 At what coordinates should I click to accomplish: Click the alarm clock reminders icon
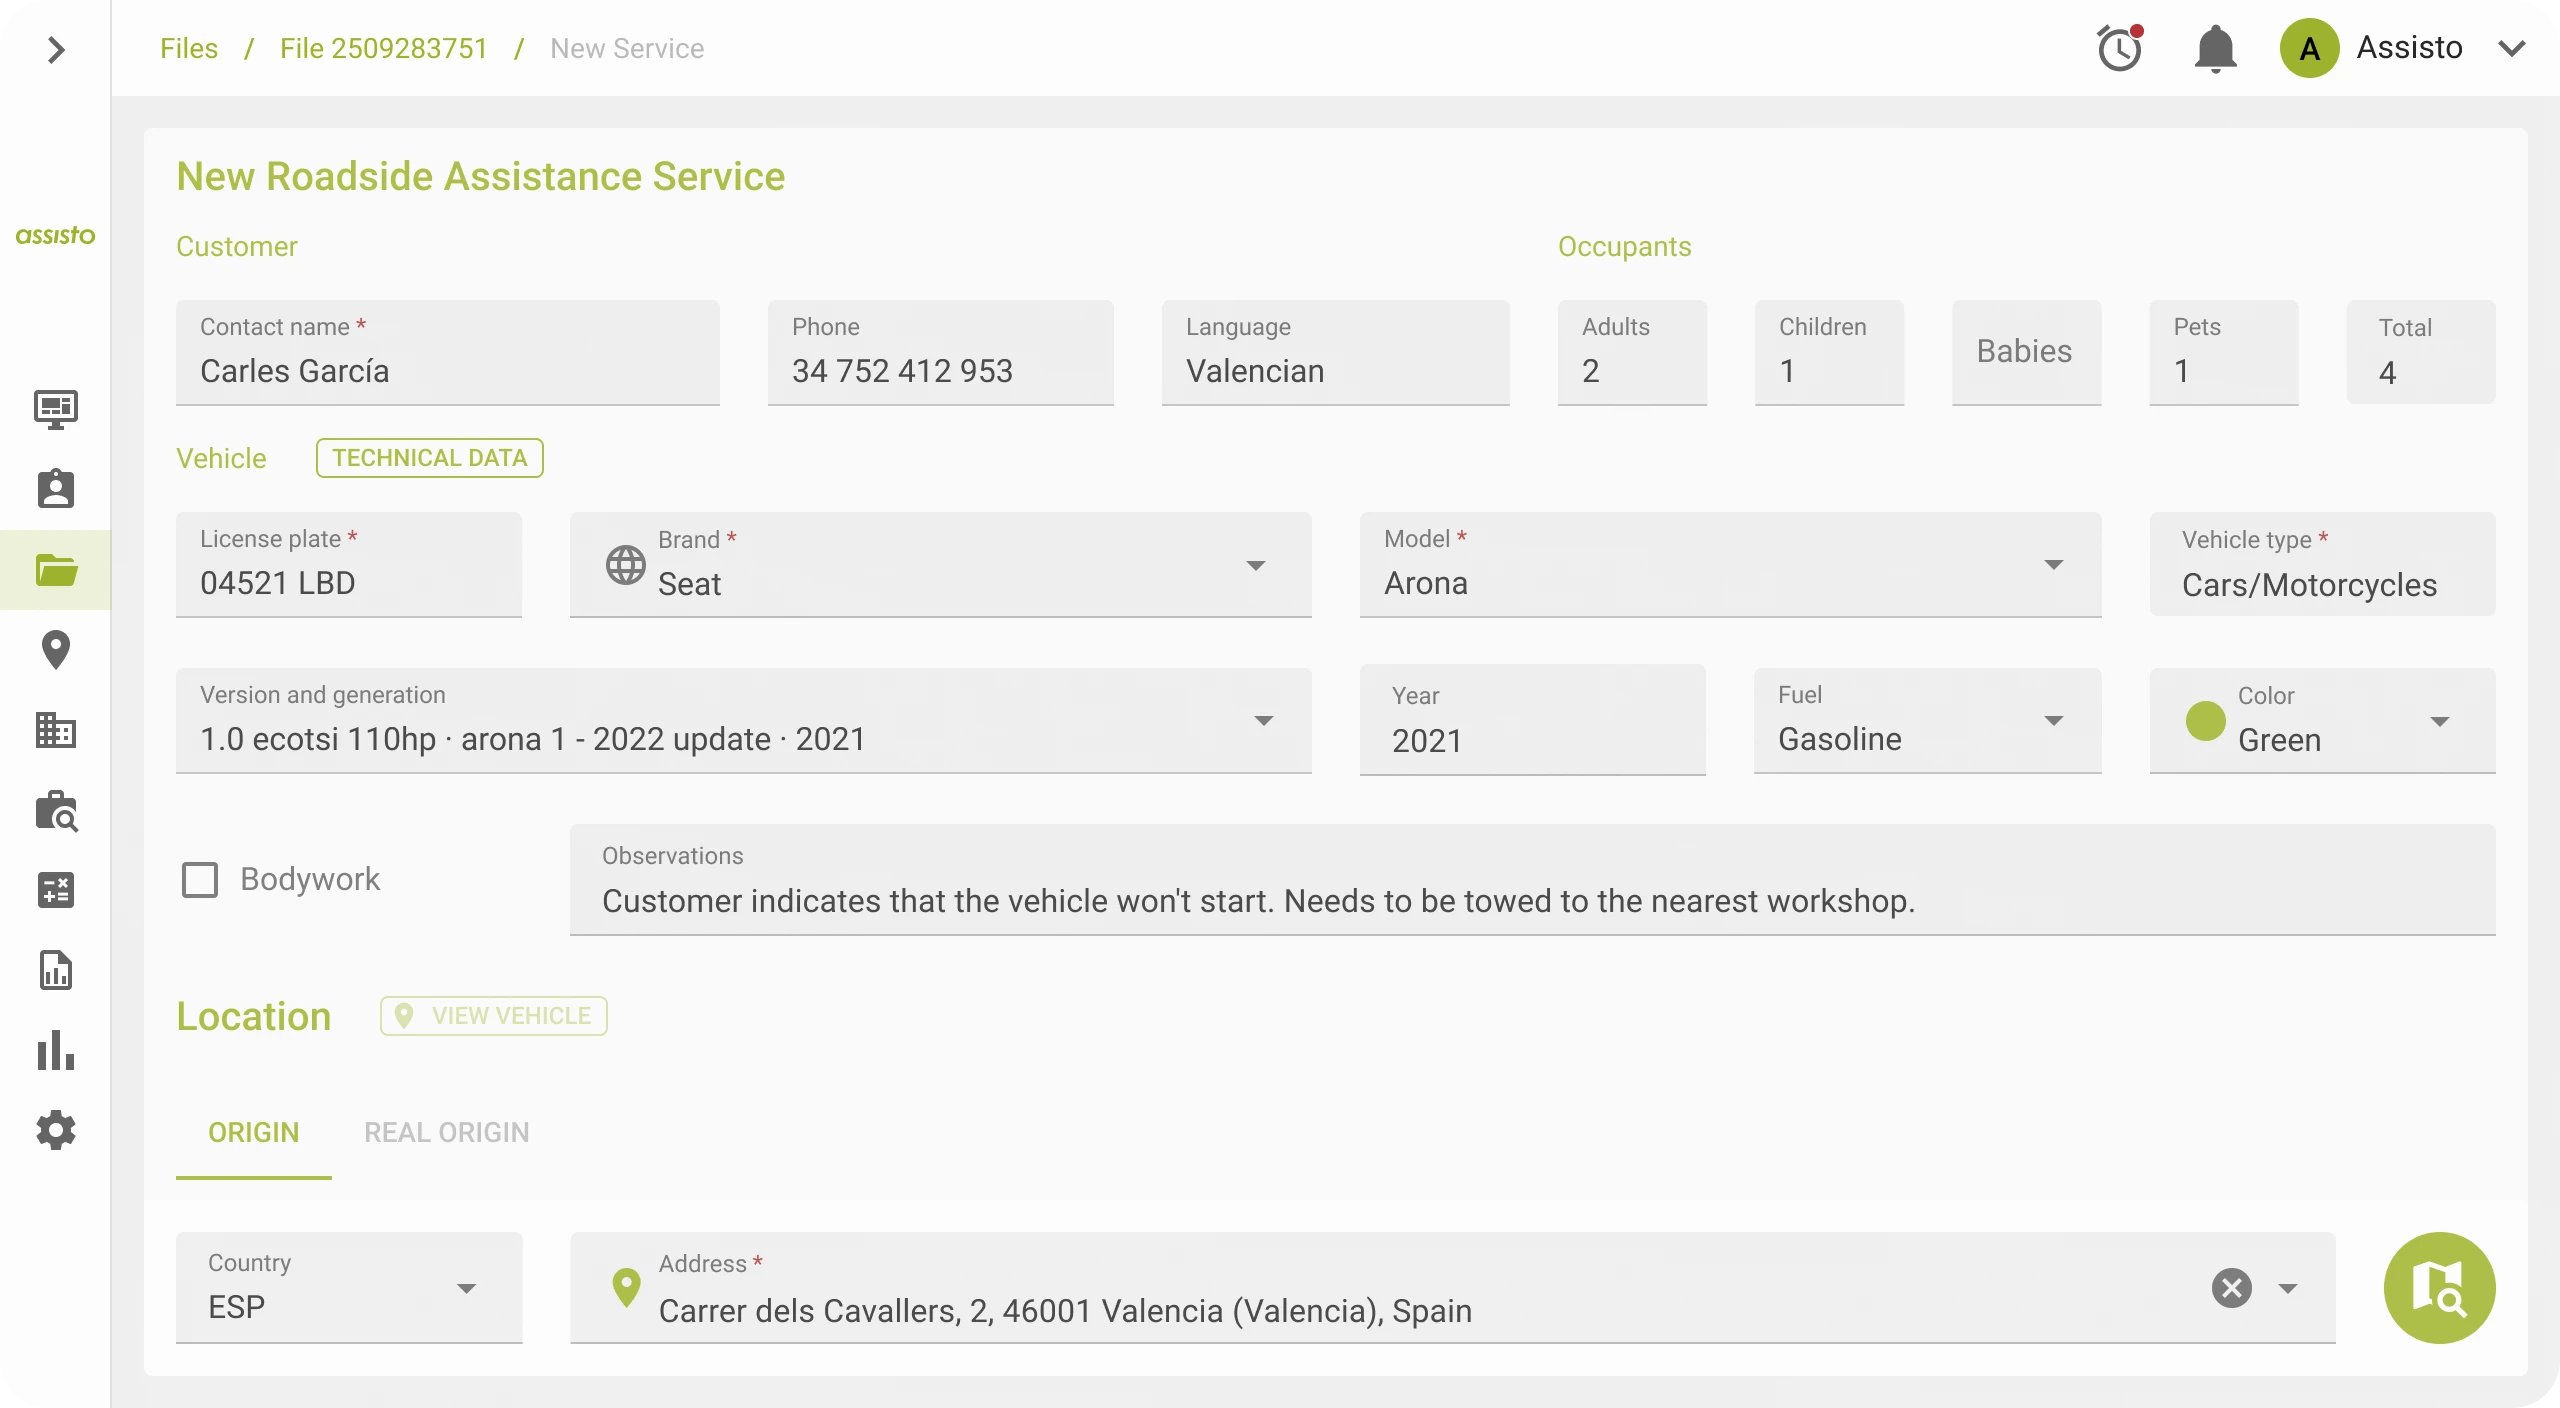2119,48
